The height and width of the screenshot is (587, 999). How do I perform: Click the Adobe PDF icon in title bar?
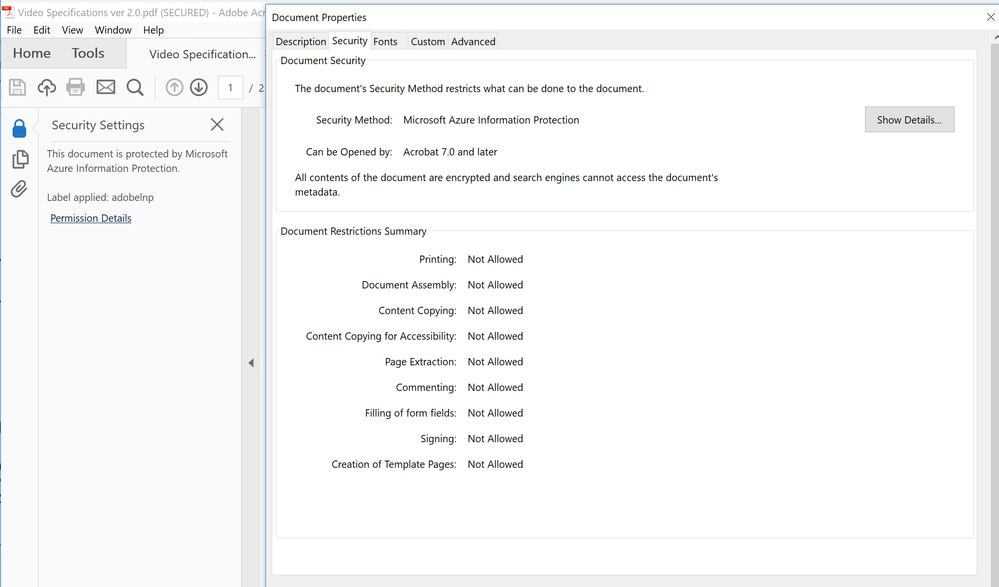point(8,12)
